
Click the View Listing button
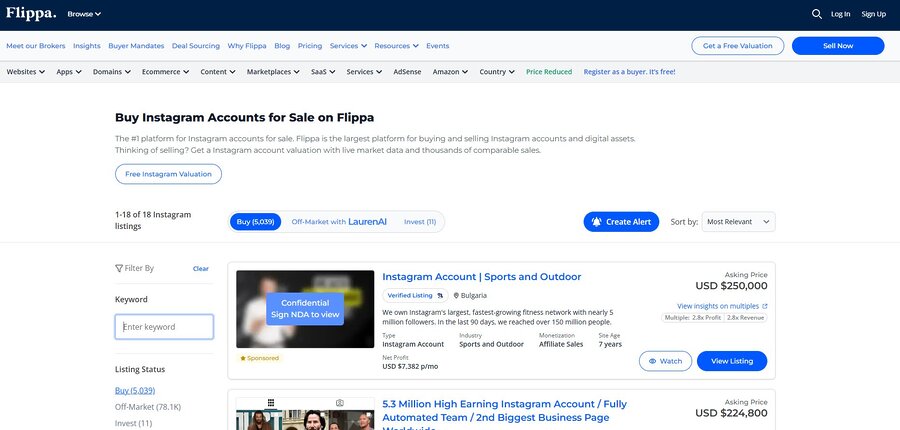point(732,361)
